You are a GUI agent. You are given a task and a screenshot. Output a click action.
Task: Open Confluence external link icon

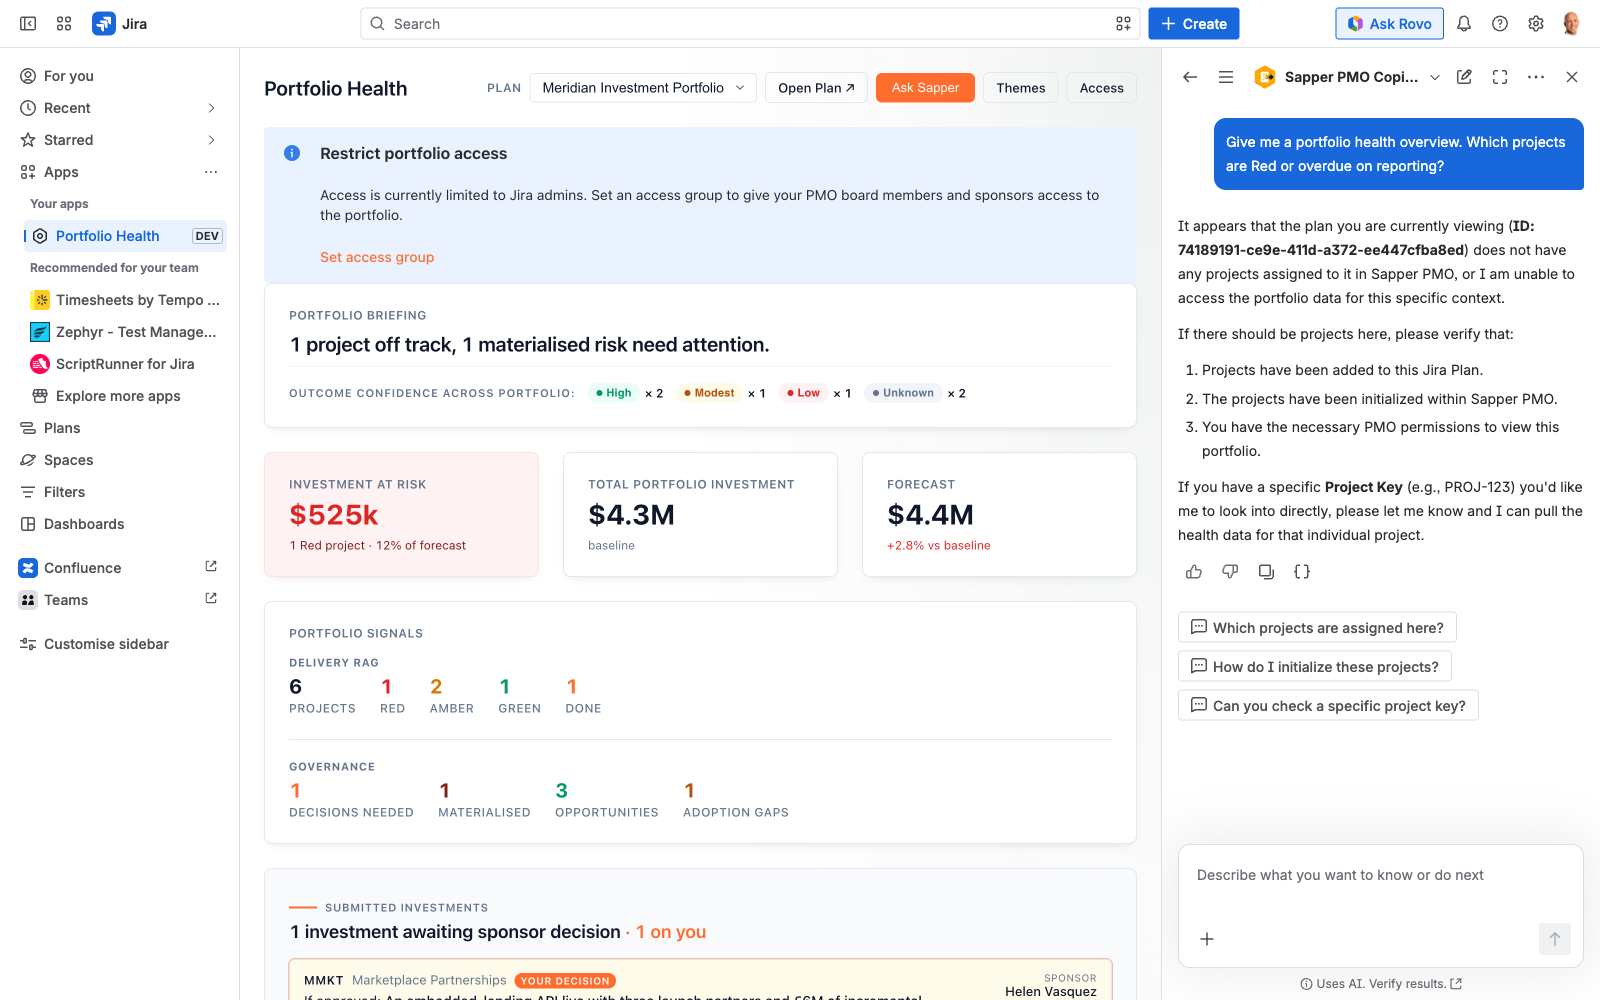[x=211, y=567]
